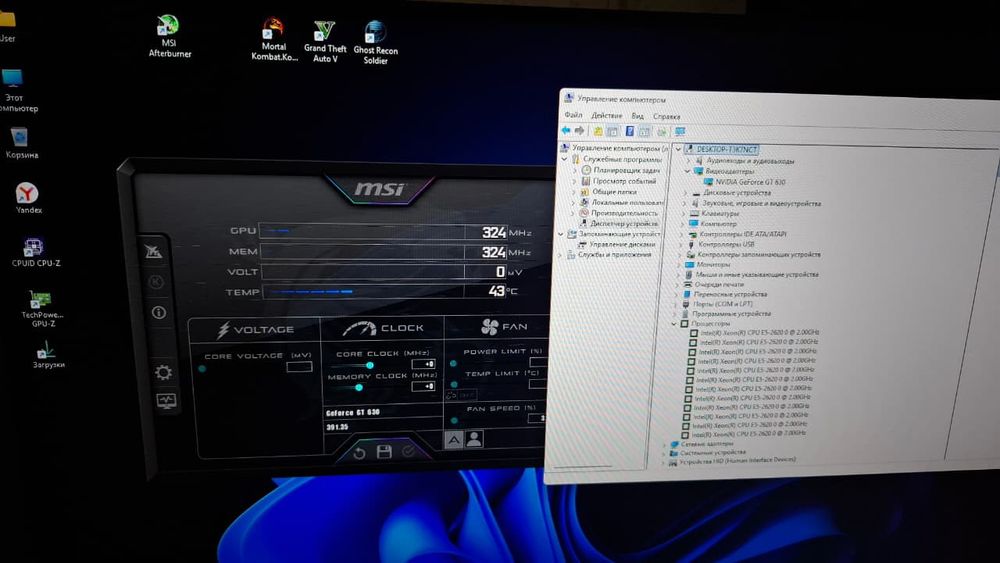This screenshot has height=563, width=1000.
Task: Click blue Help toolbar icon
Action: click(x=629, y=131)
